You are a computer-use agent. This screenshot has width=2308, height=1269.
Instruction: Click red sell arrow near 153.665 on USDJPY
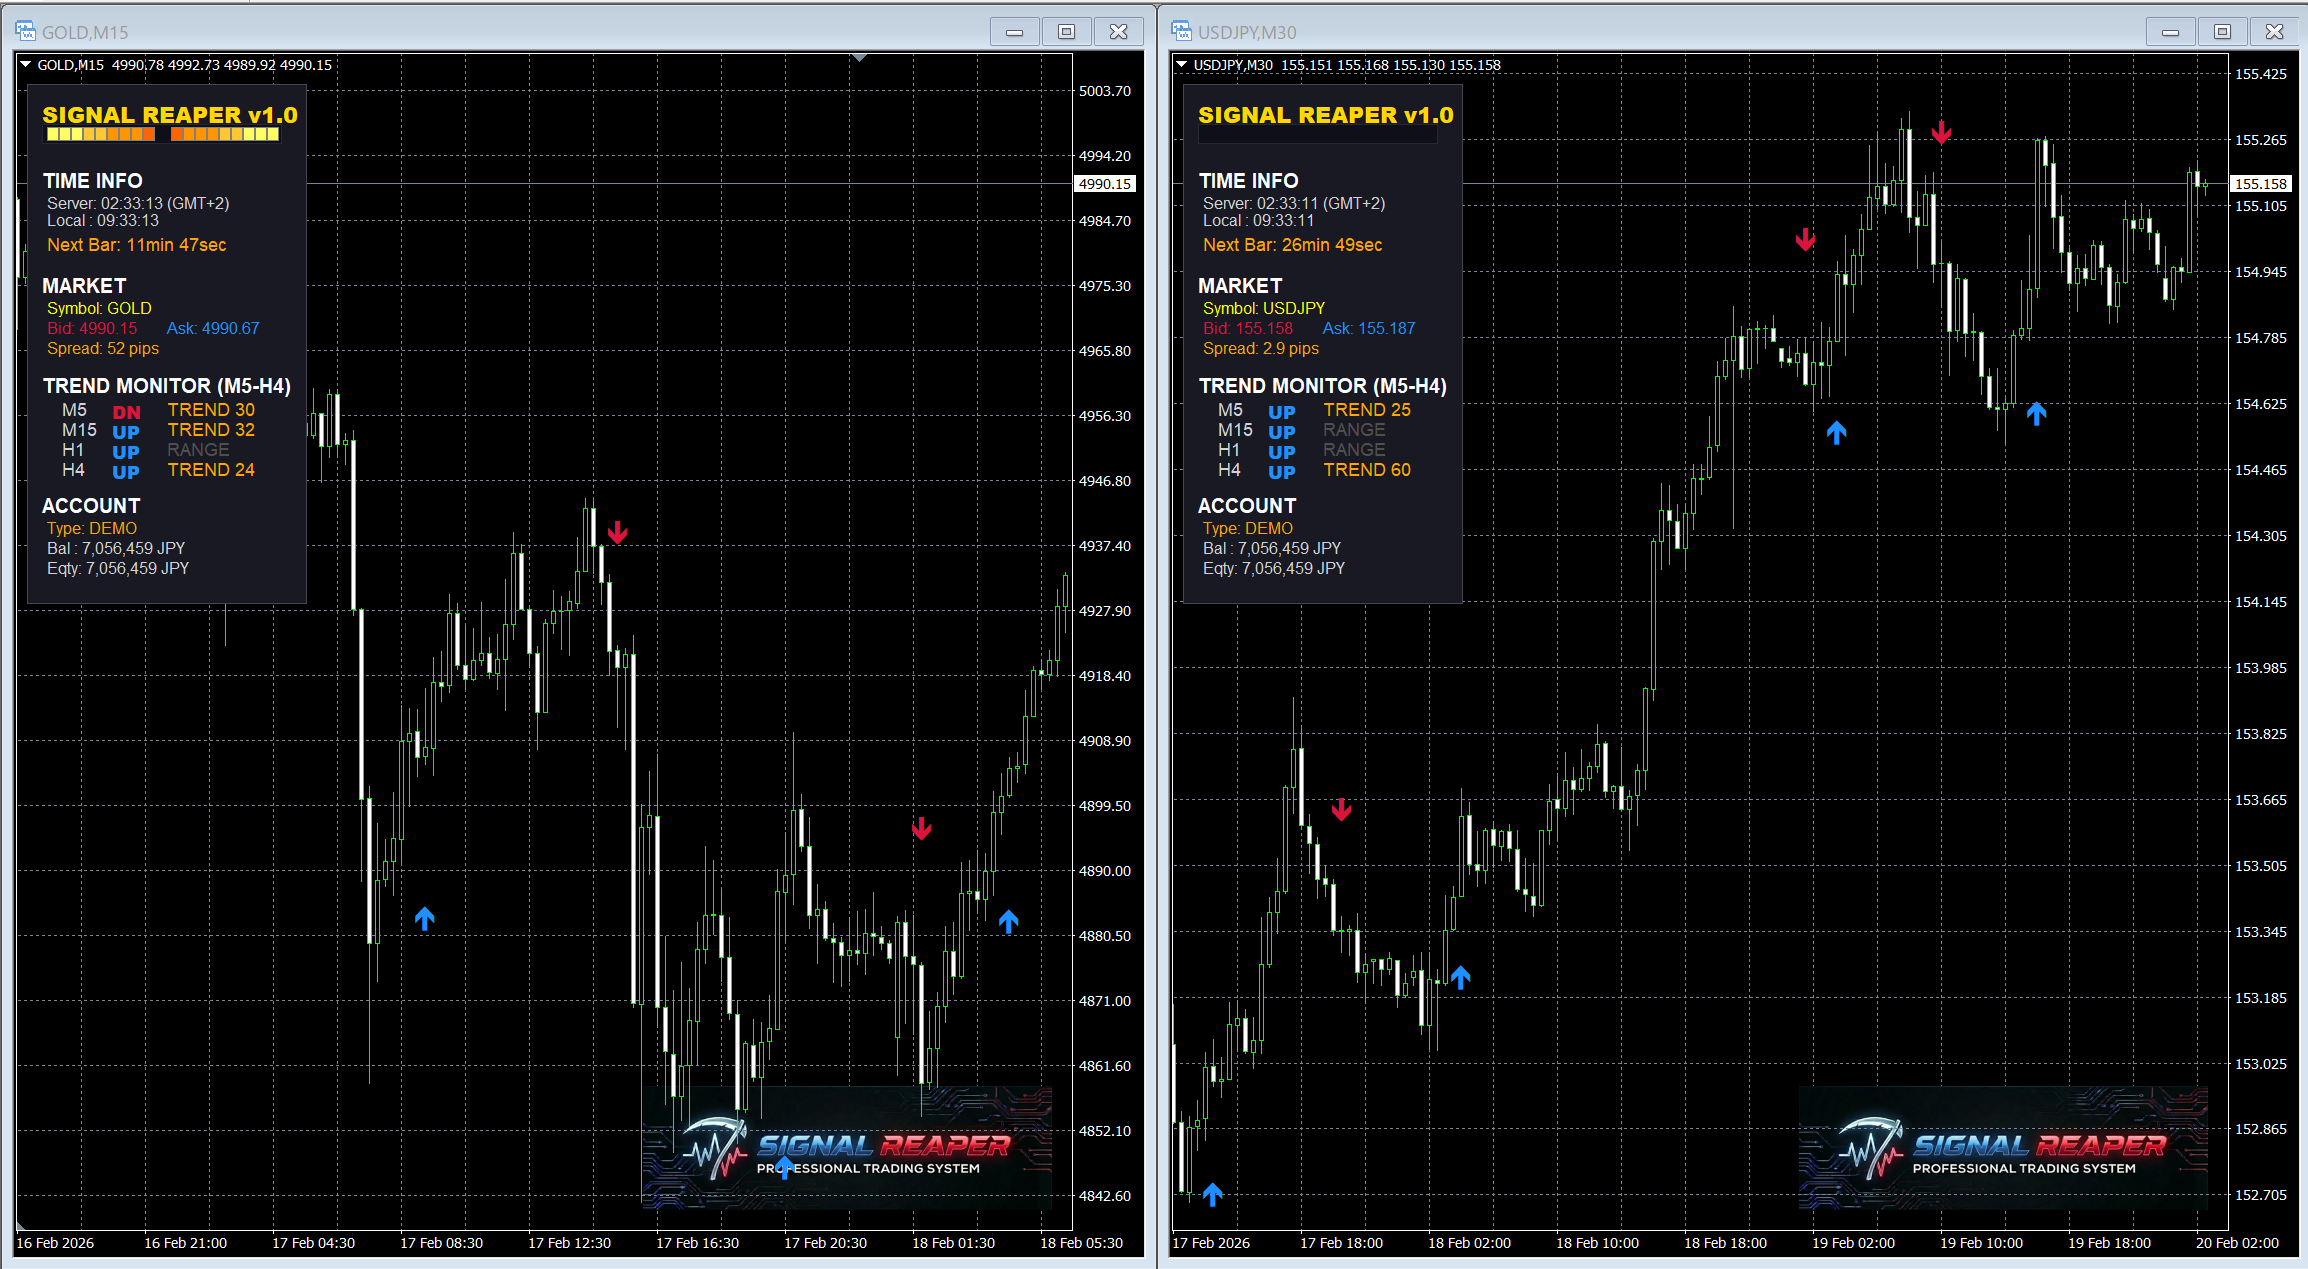click(x=1341, y=809)
